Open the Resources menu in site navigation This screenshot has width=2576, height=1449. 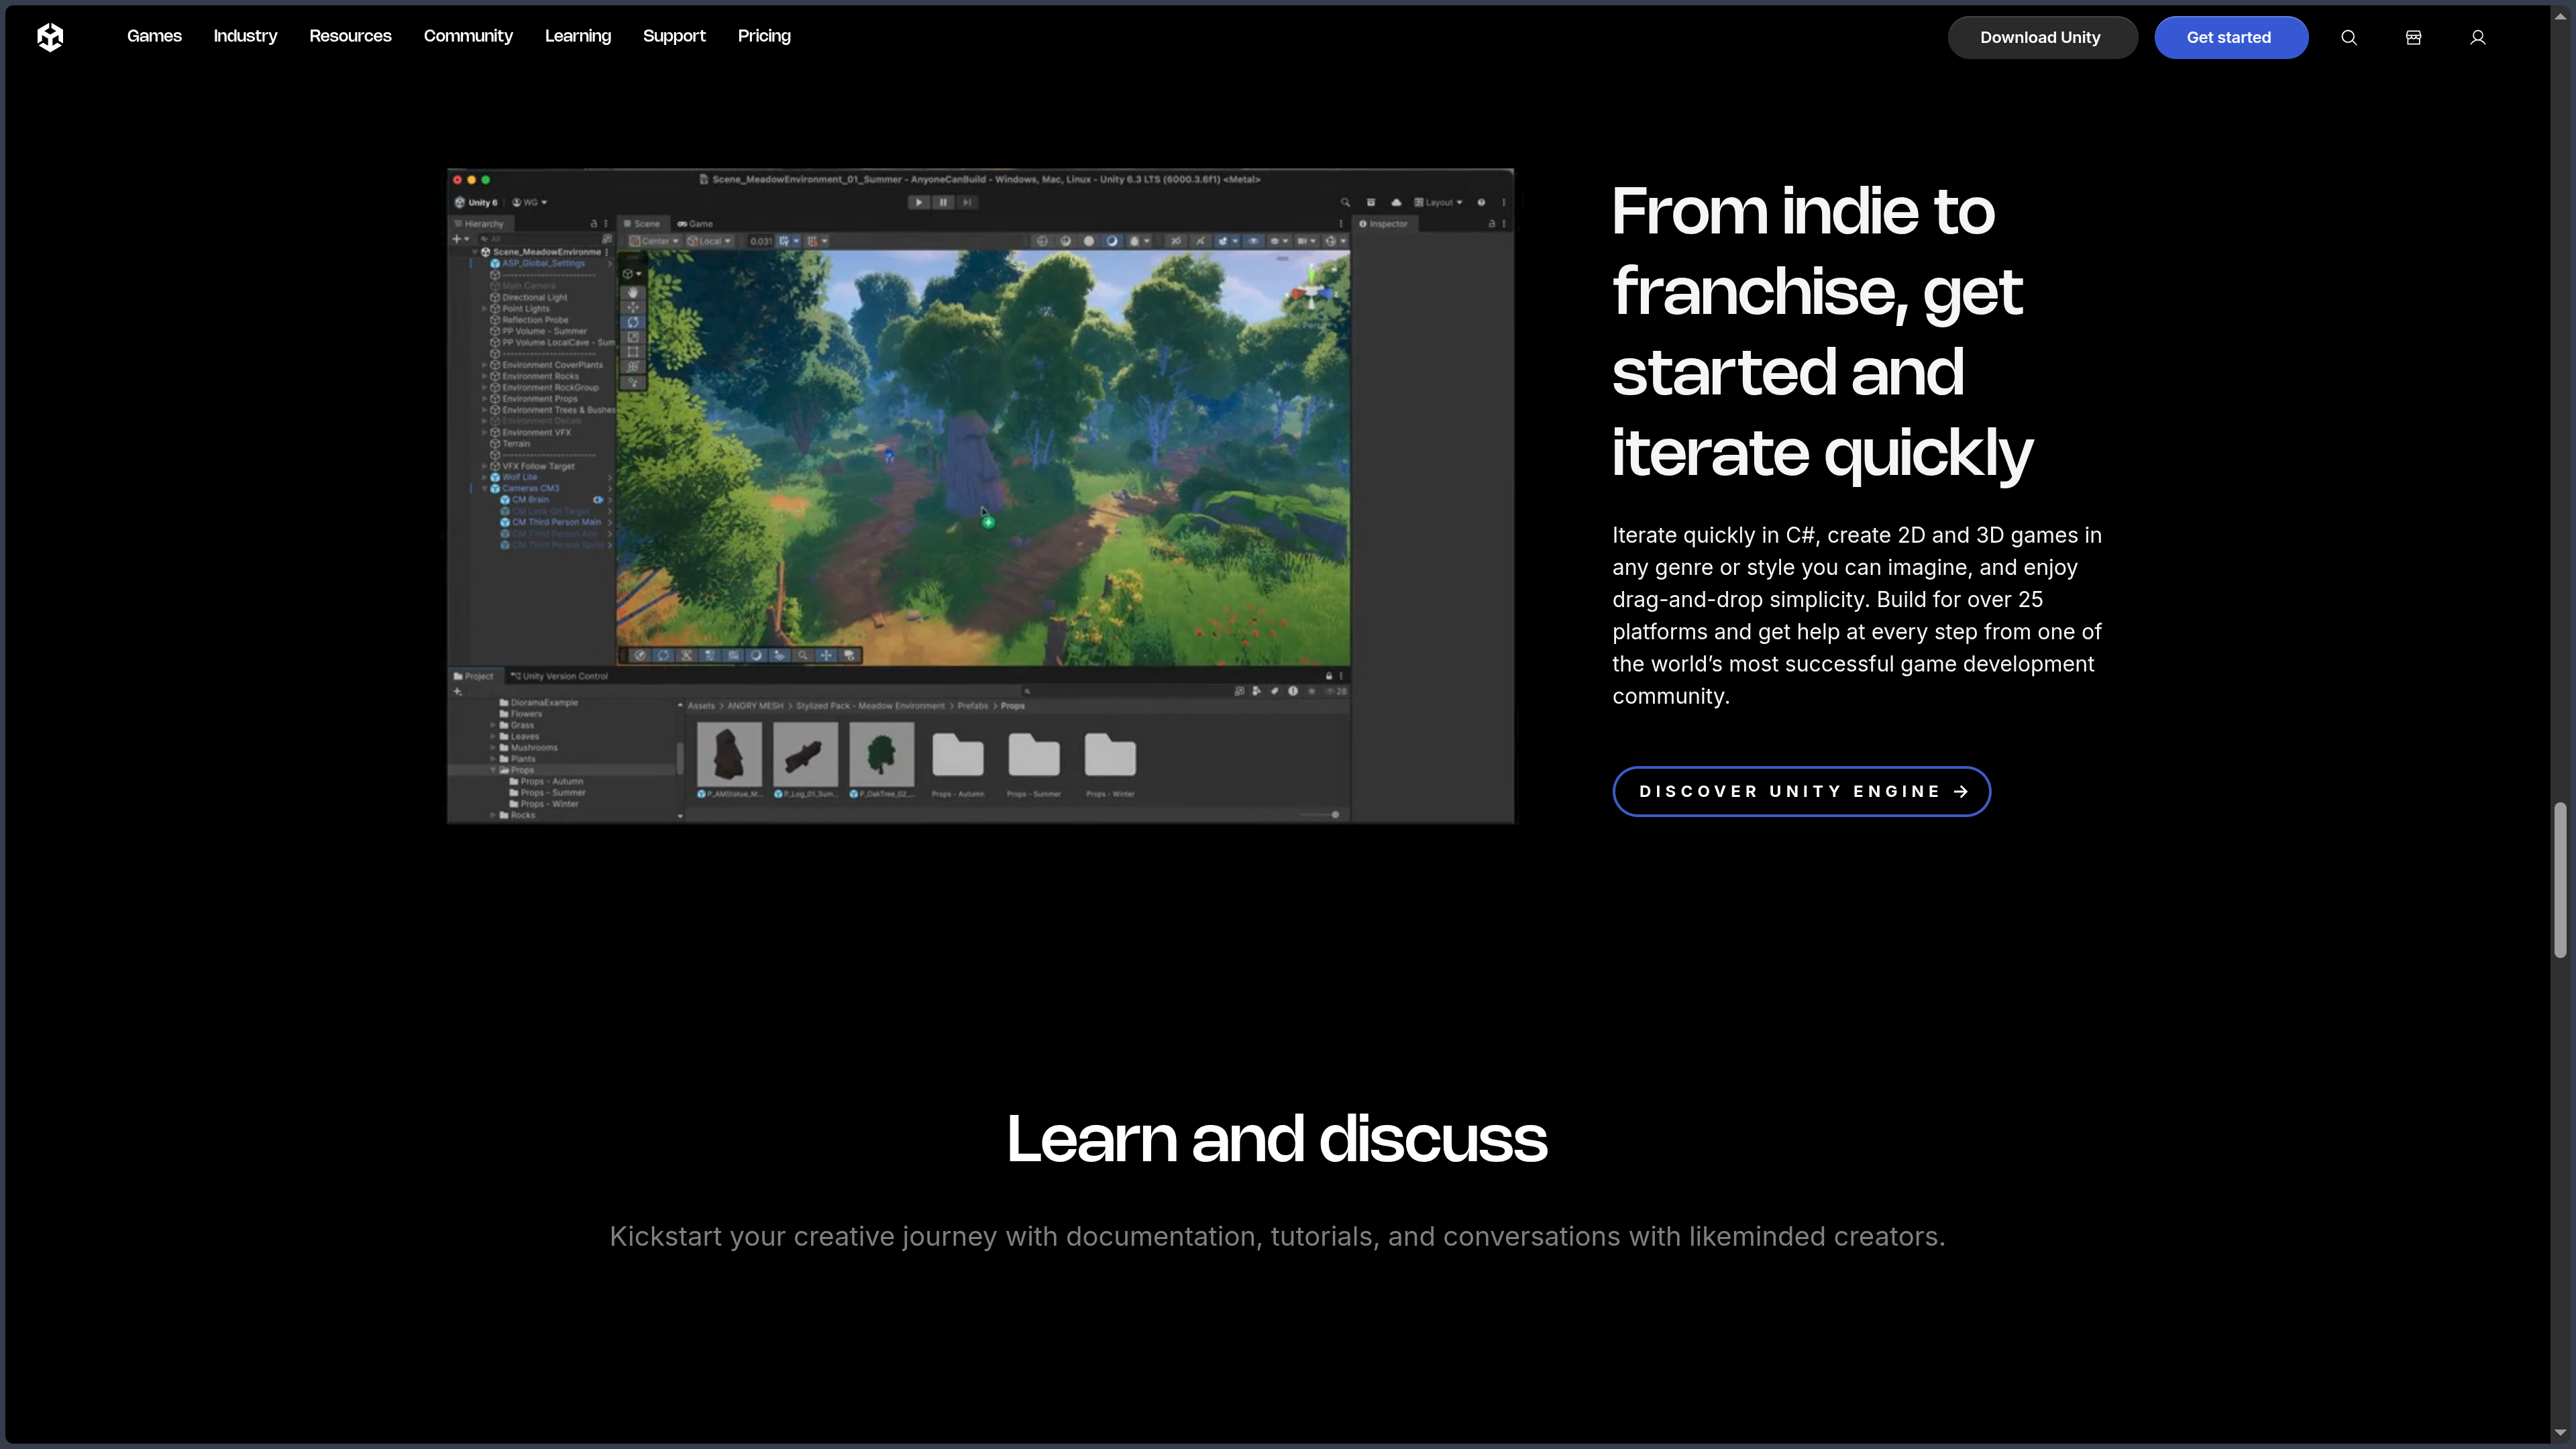[x=350, y=36]
